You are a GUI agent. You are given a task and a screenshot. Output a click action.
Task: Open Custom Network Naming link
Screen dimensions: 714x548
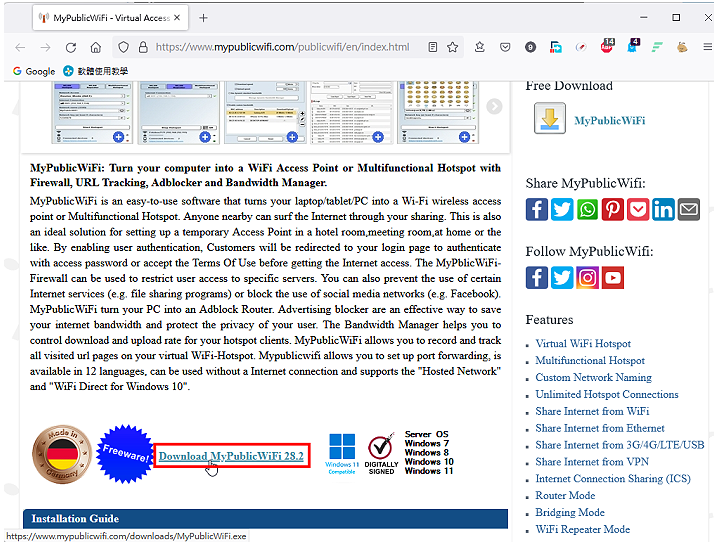(593, 377)
